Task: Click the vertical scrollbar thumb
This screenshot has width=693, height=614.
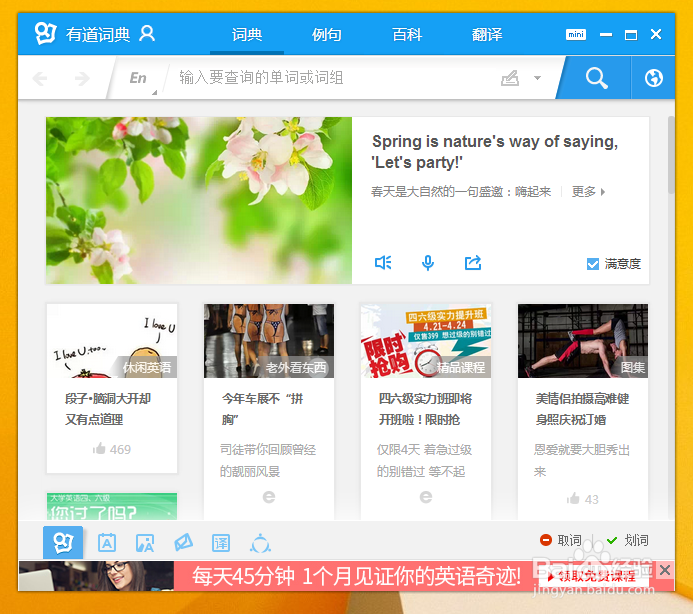Action: click(x=671, y=155)
